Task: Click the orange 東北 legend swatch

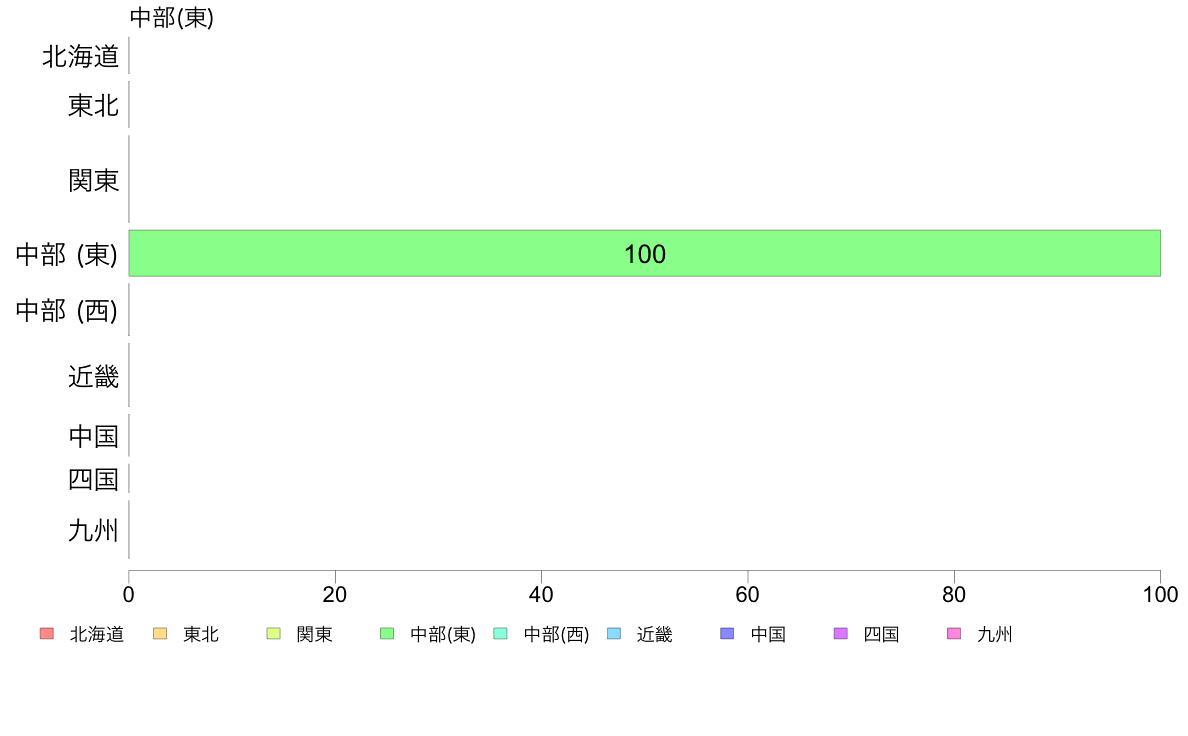Action: pyautogui.click(x=160, y=634)
